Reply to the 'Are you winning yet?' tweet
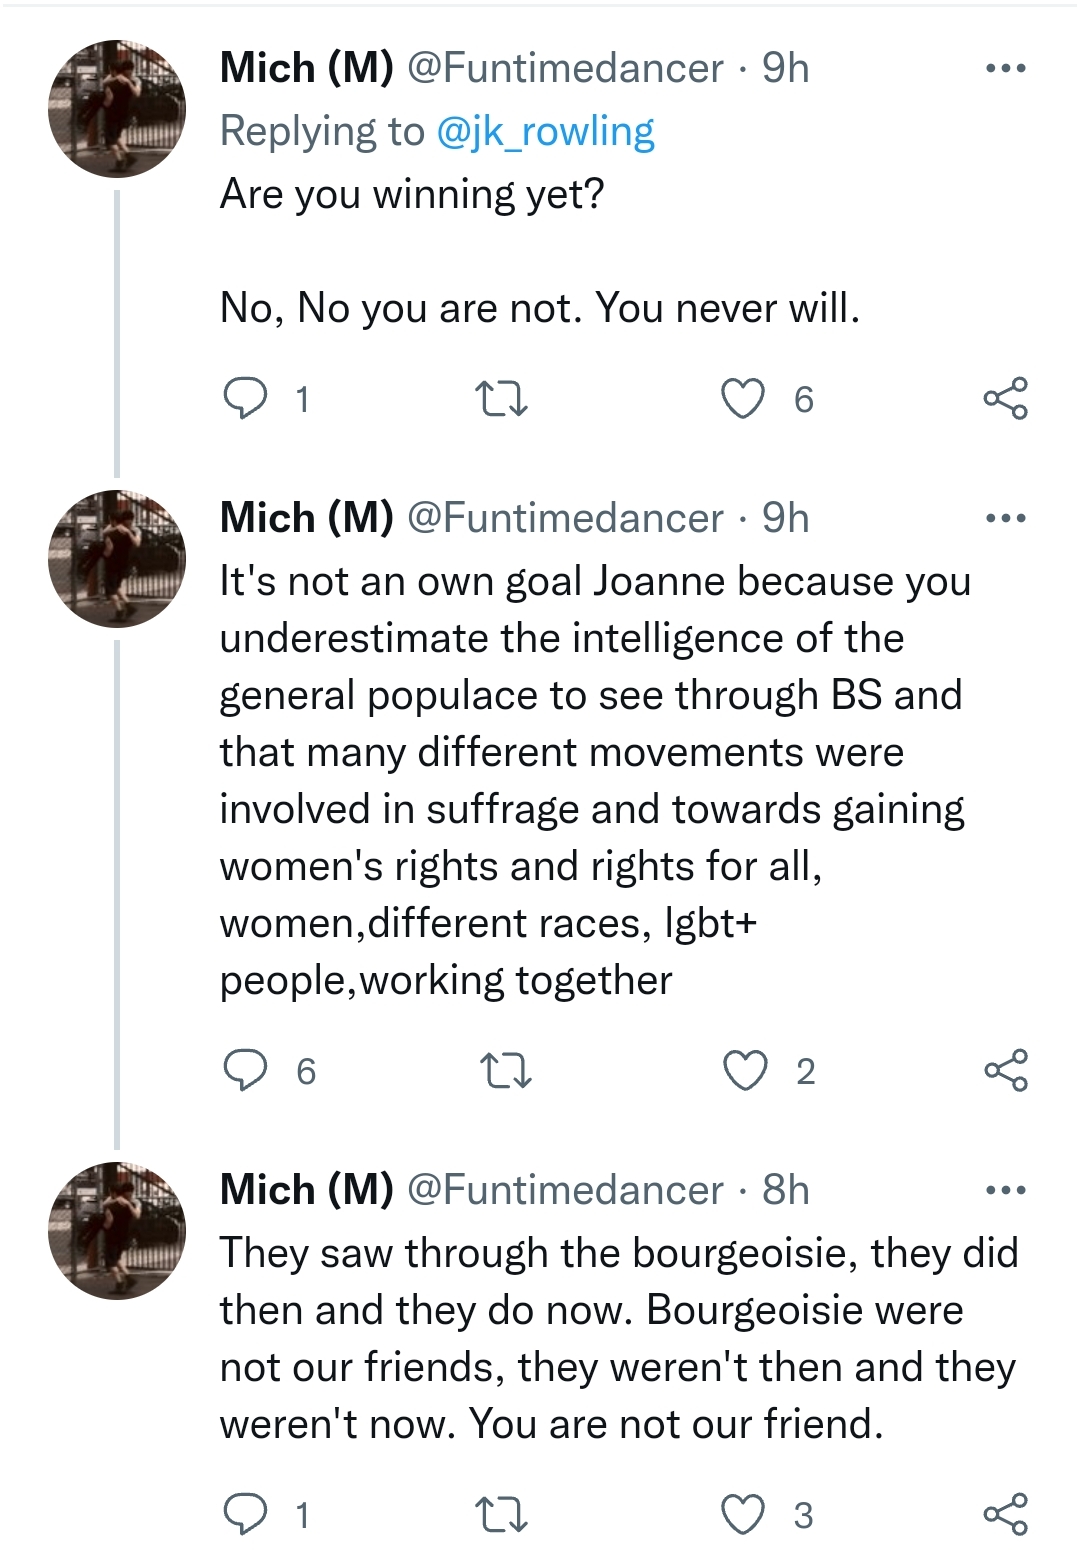The width and height of the screenshot is (1080, 1565). (x=245, y=399)
